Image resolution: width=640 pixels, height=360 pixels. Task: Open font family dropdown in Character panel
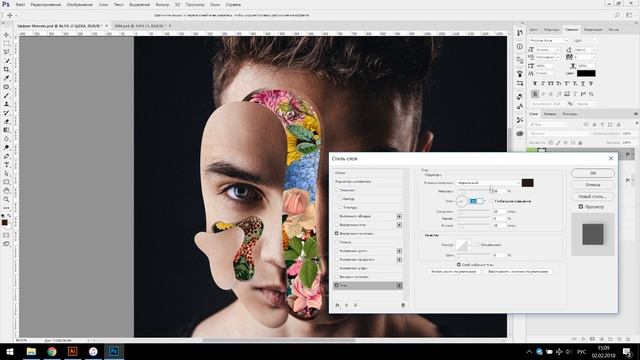click(549, 41)
